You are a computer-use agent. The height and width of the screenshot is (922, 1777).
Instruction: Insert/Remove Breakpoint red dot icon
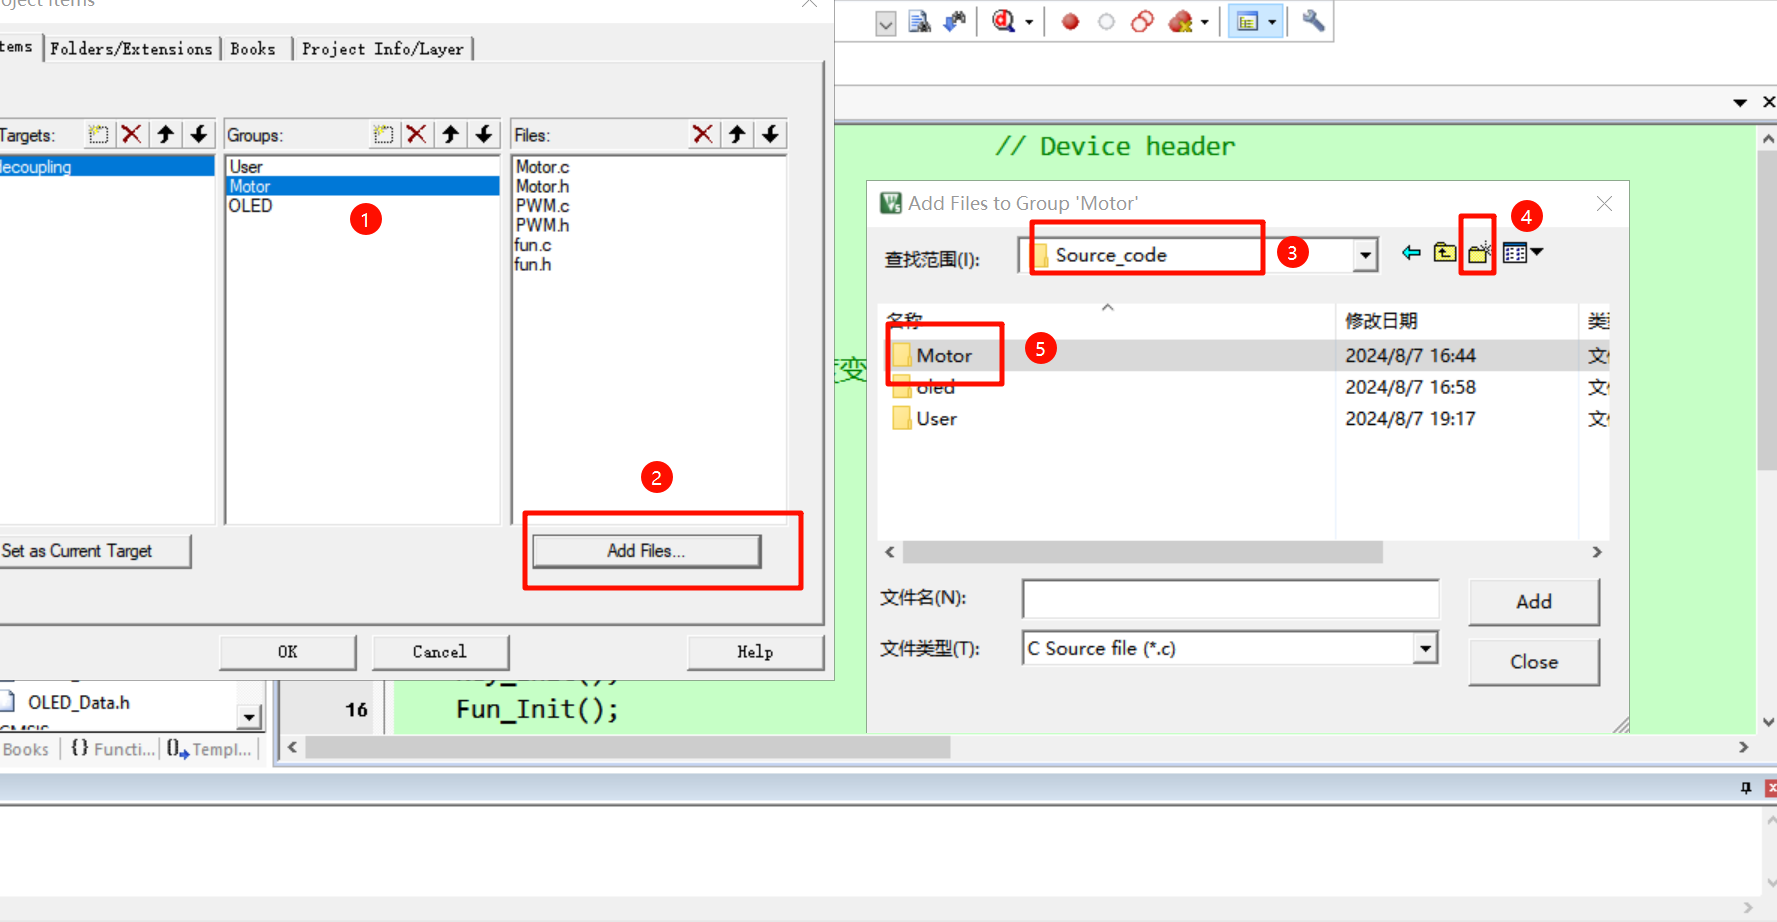[x=1070, y=21]
